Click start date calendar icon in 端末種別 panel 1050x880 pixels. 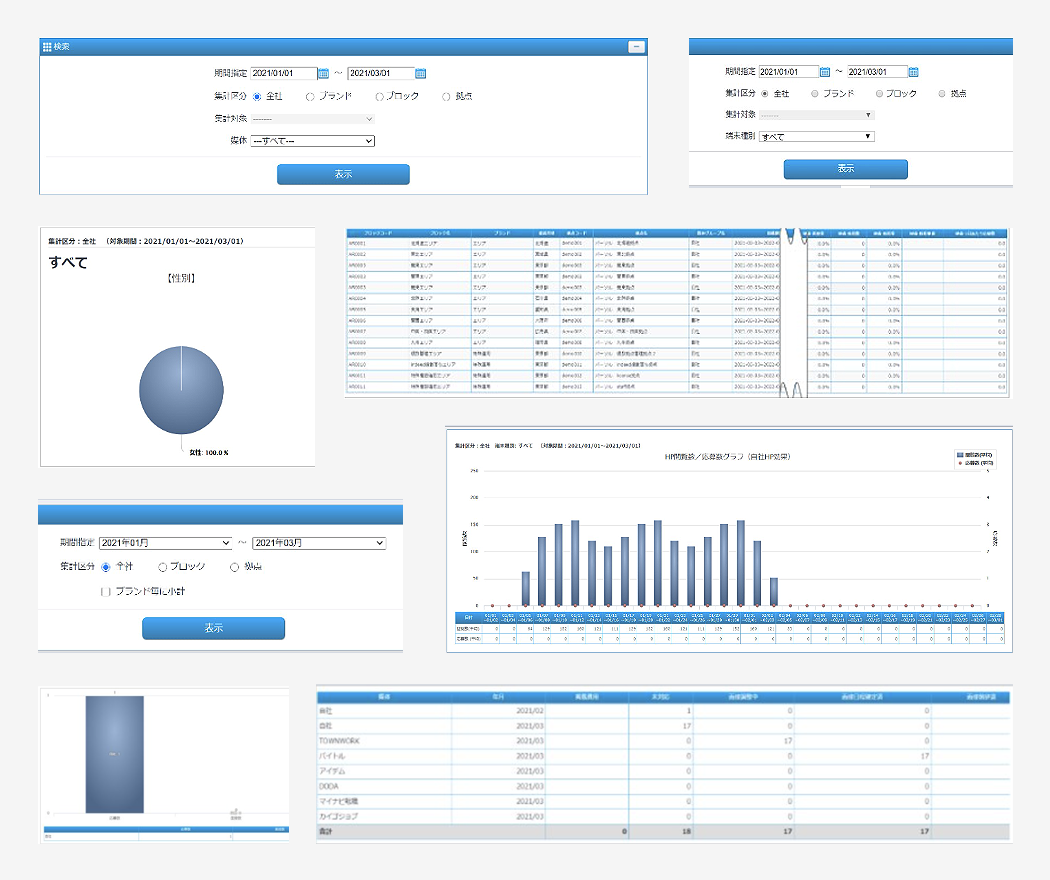(x=825, y=72)
